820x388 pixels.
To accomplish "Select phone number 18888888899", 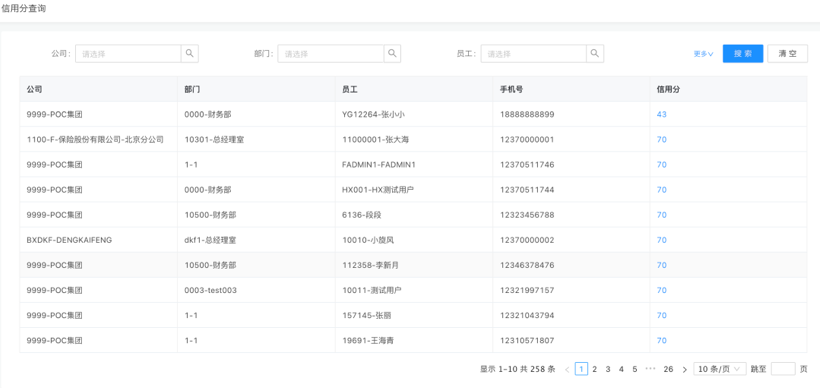I will click(527, 114).
